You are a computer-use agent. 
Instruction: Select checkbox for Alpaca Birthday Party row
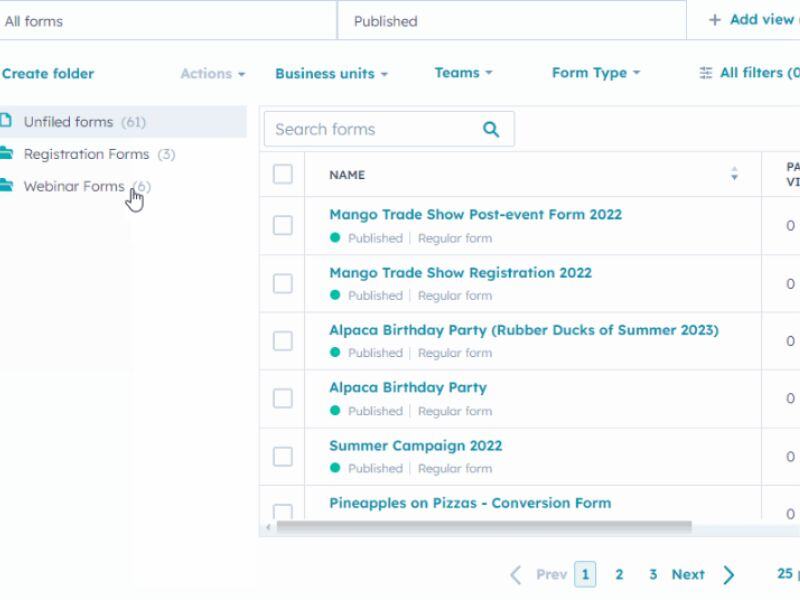point(283,398)
